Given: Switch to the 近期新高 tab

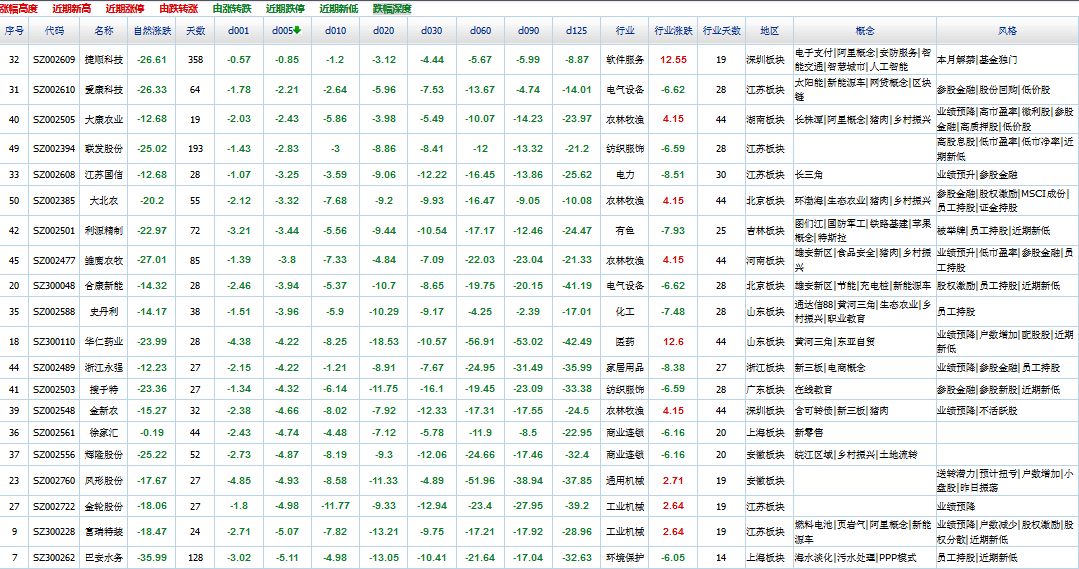Looking at the screenshot, I should click(72, 9).
